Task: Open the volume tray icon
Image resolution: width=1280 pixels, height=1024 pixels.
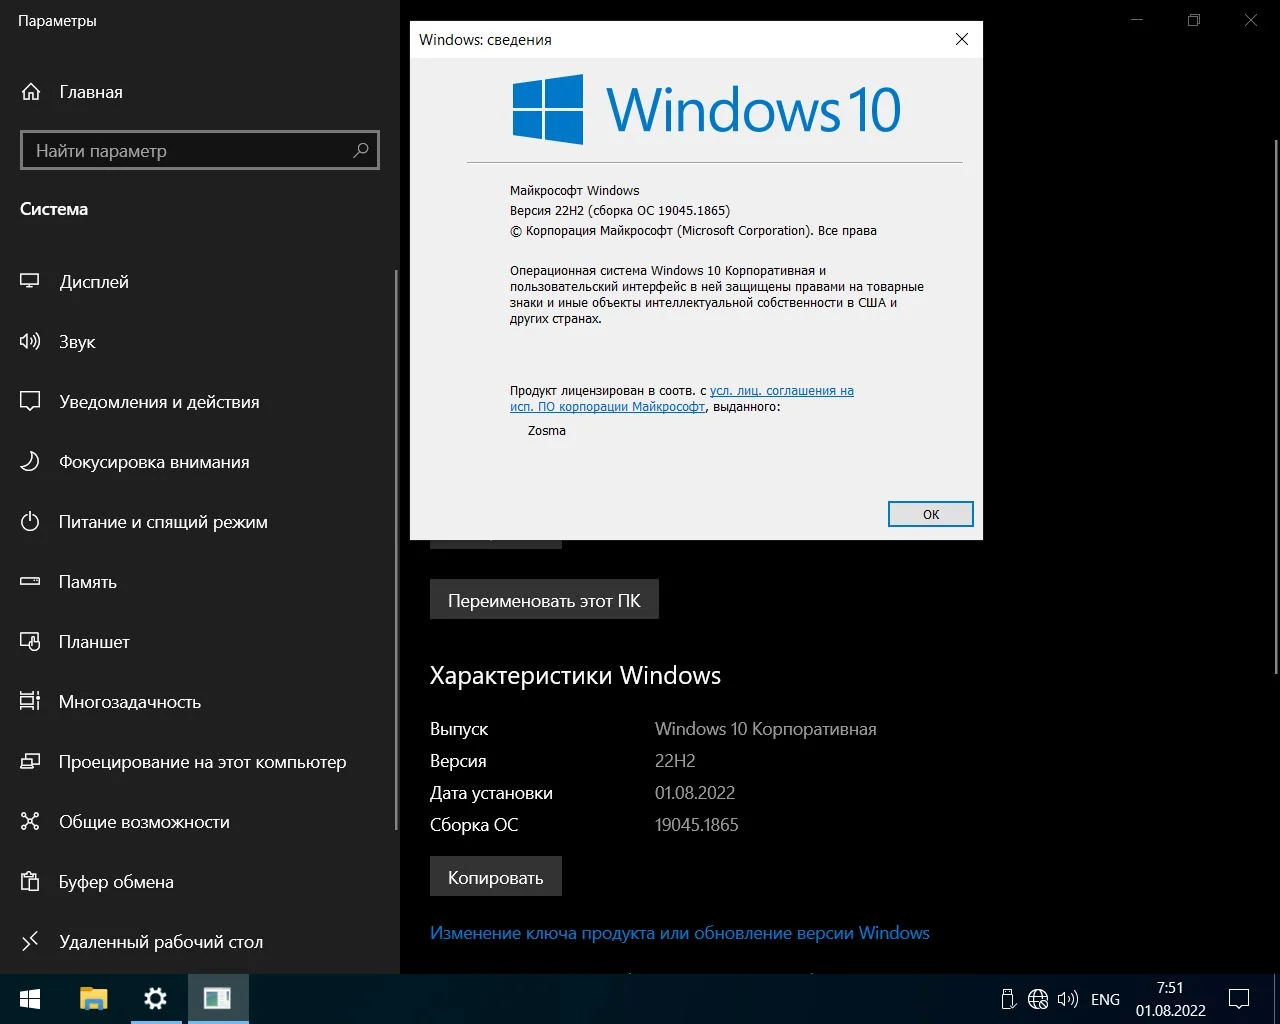Action: (x=1068, y=999)
